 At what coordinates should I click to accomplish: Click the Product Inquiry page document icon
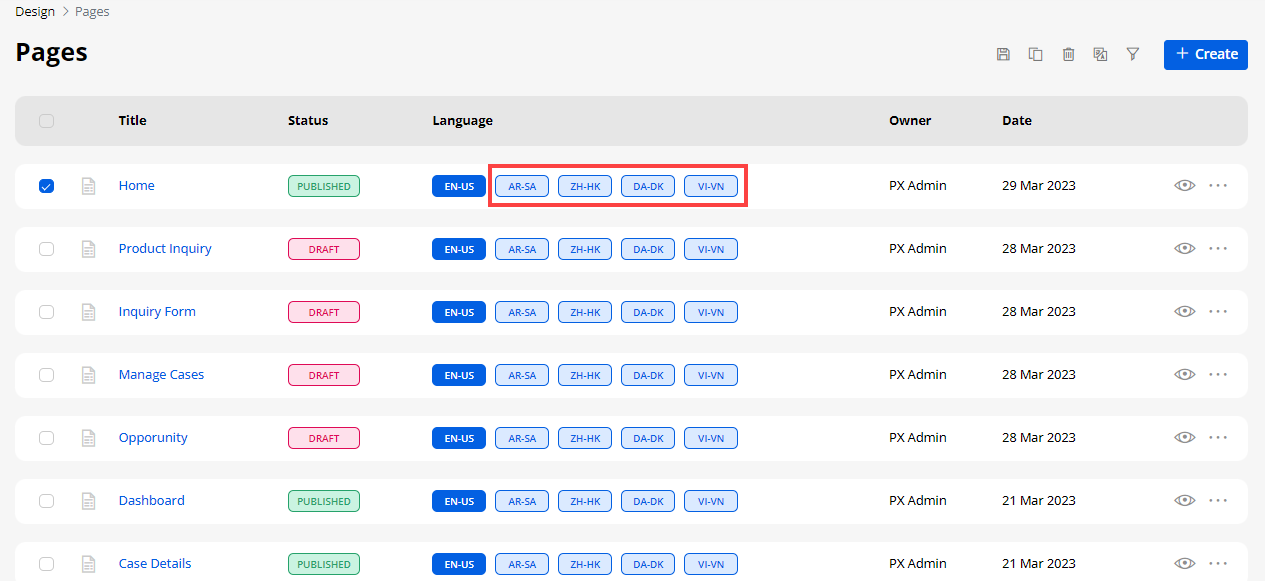89,249
